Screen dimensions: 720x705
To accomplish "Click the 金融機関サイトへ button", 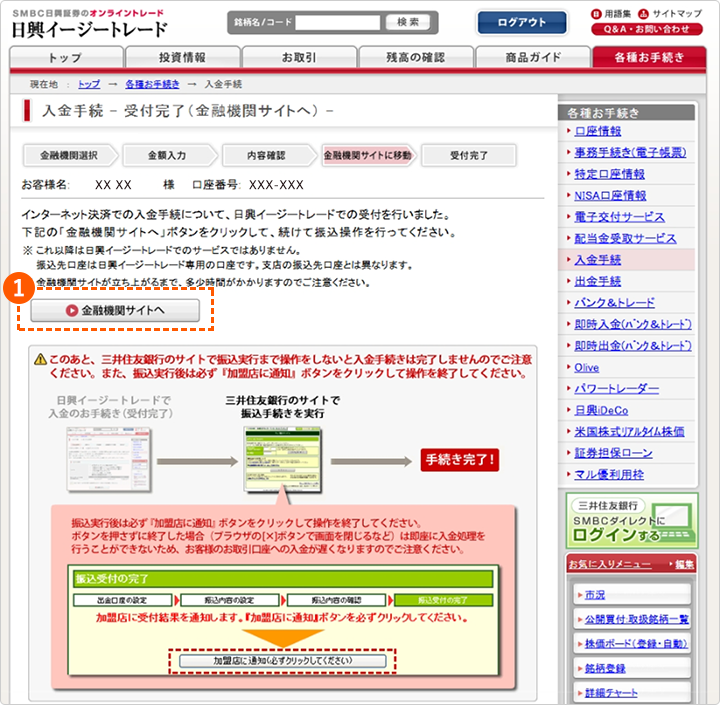I will click(x=115, y=310).
